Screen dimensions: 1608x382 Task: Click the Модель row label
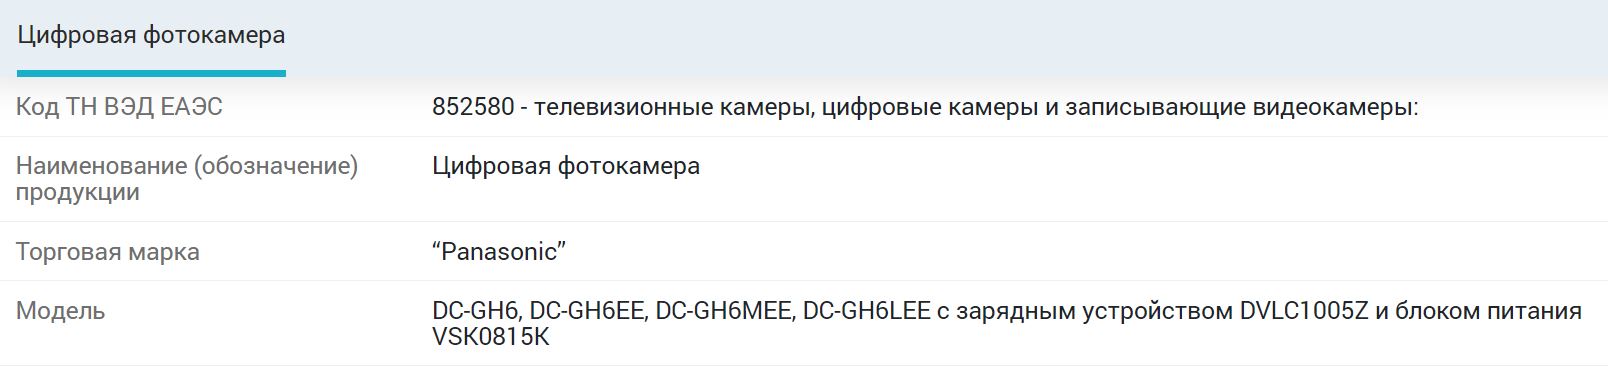tap(60, 311)
